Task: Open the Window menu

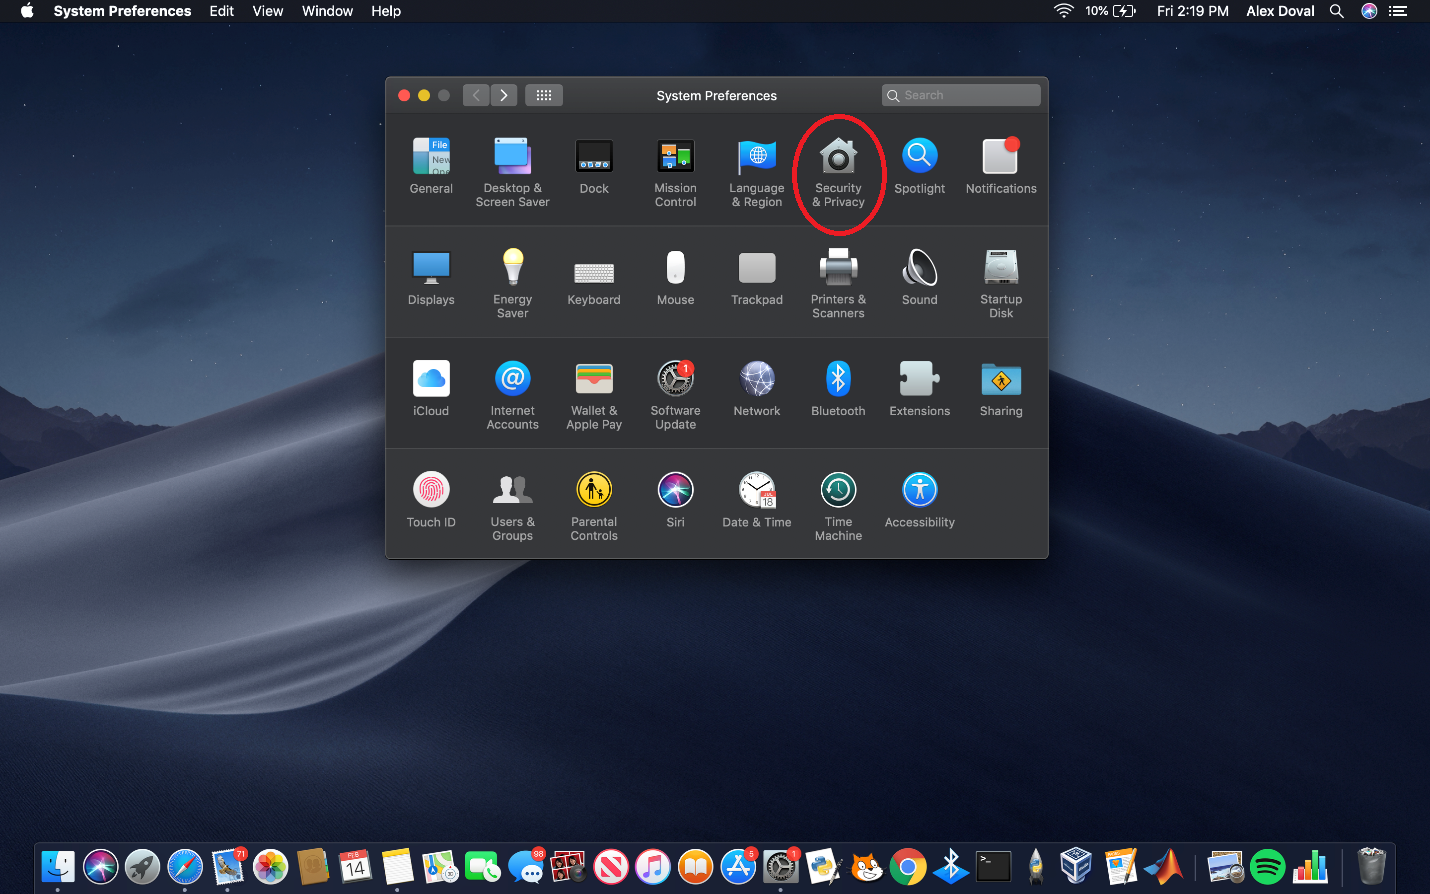Action: 327,11
